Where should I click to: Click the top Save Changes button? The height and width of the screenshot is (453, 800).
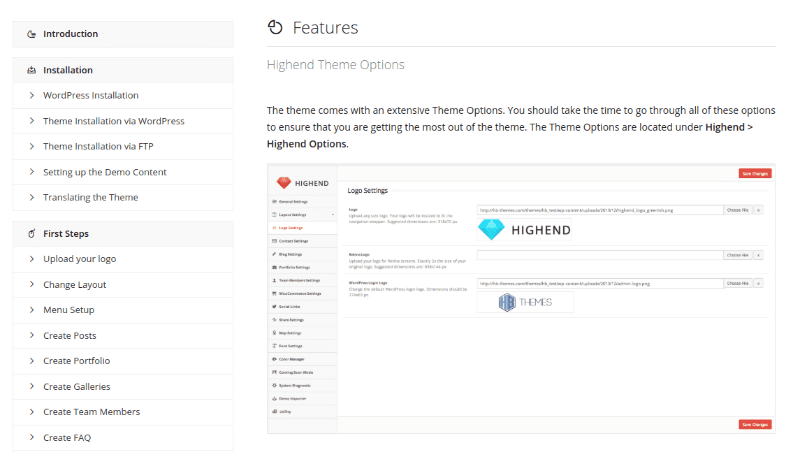[755, 173]
